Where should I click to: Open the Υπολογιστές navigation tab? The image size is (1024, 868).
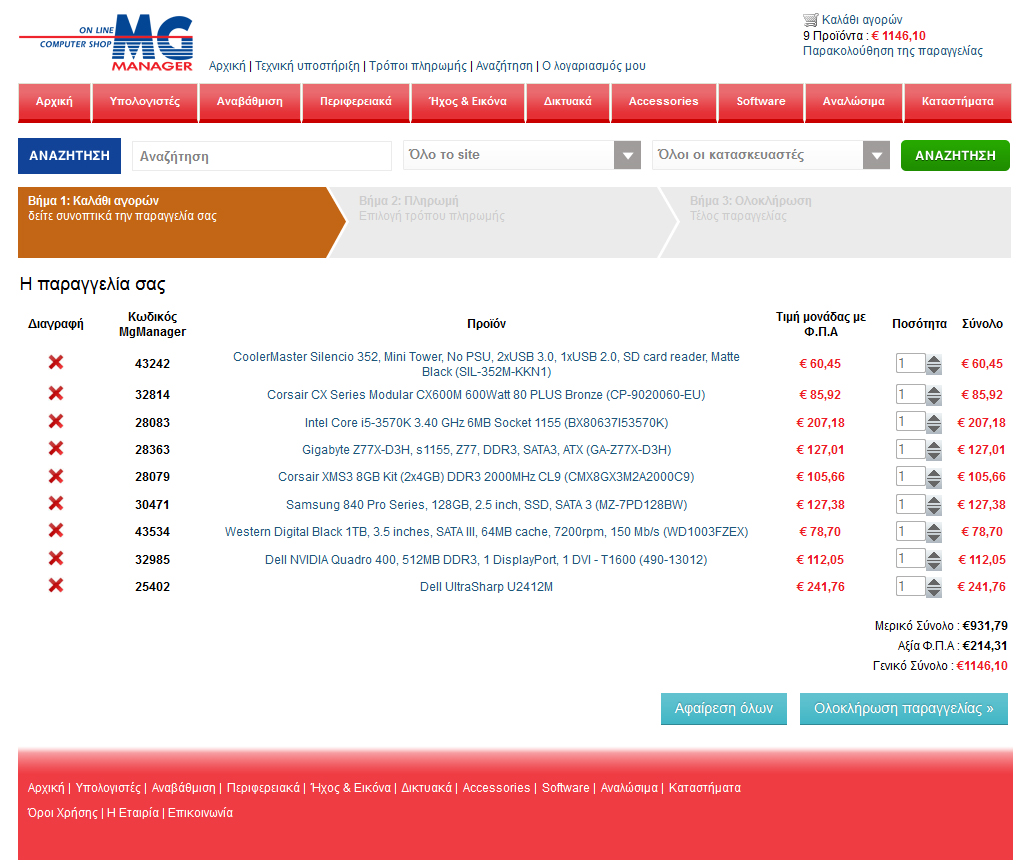click(x=145, y=102)
